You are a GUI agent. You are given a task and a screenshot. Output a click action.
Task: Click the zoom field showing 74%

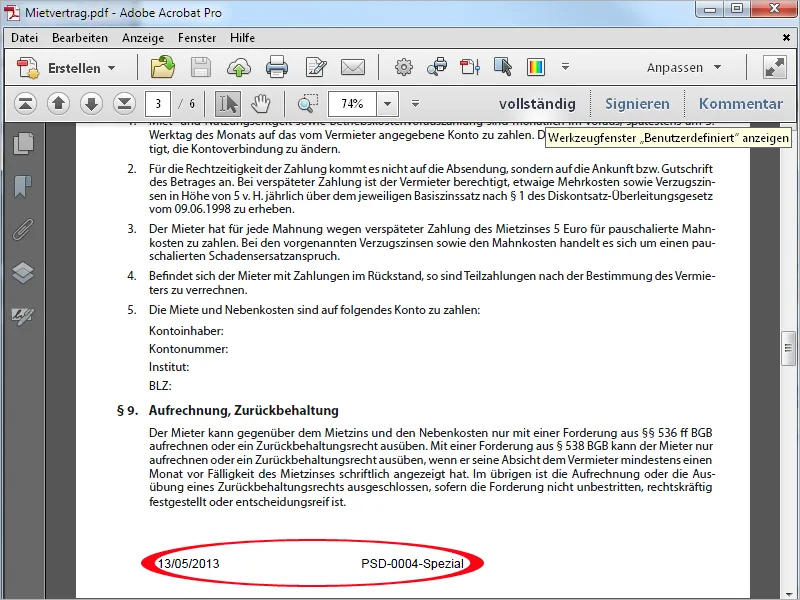(352, 104)
